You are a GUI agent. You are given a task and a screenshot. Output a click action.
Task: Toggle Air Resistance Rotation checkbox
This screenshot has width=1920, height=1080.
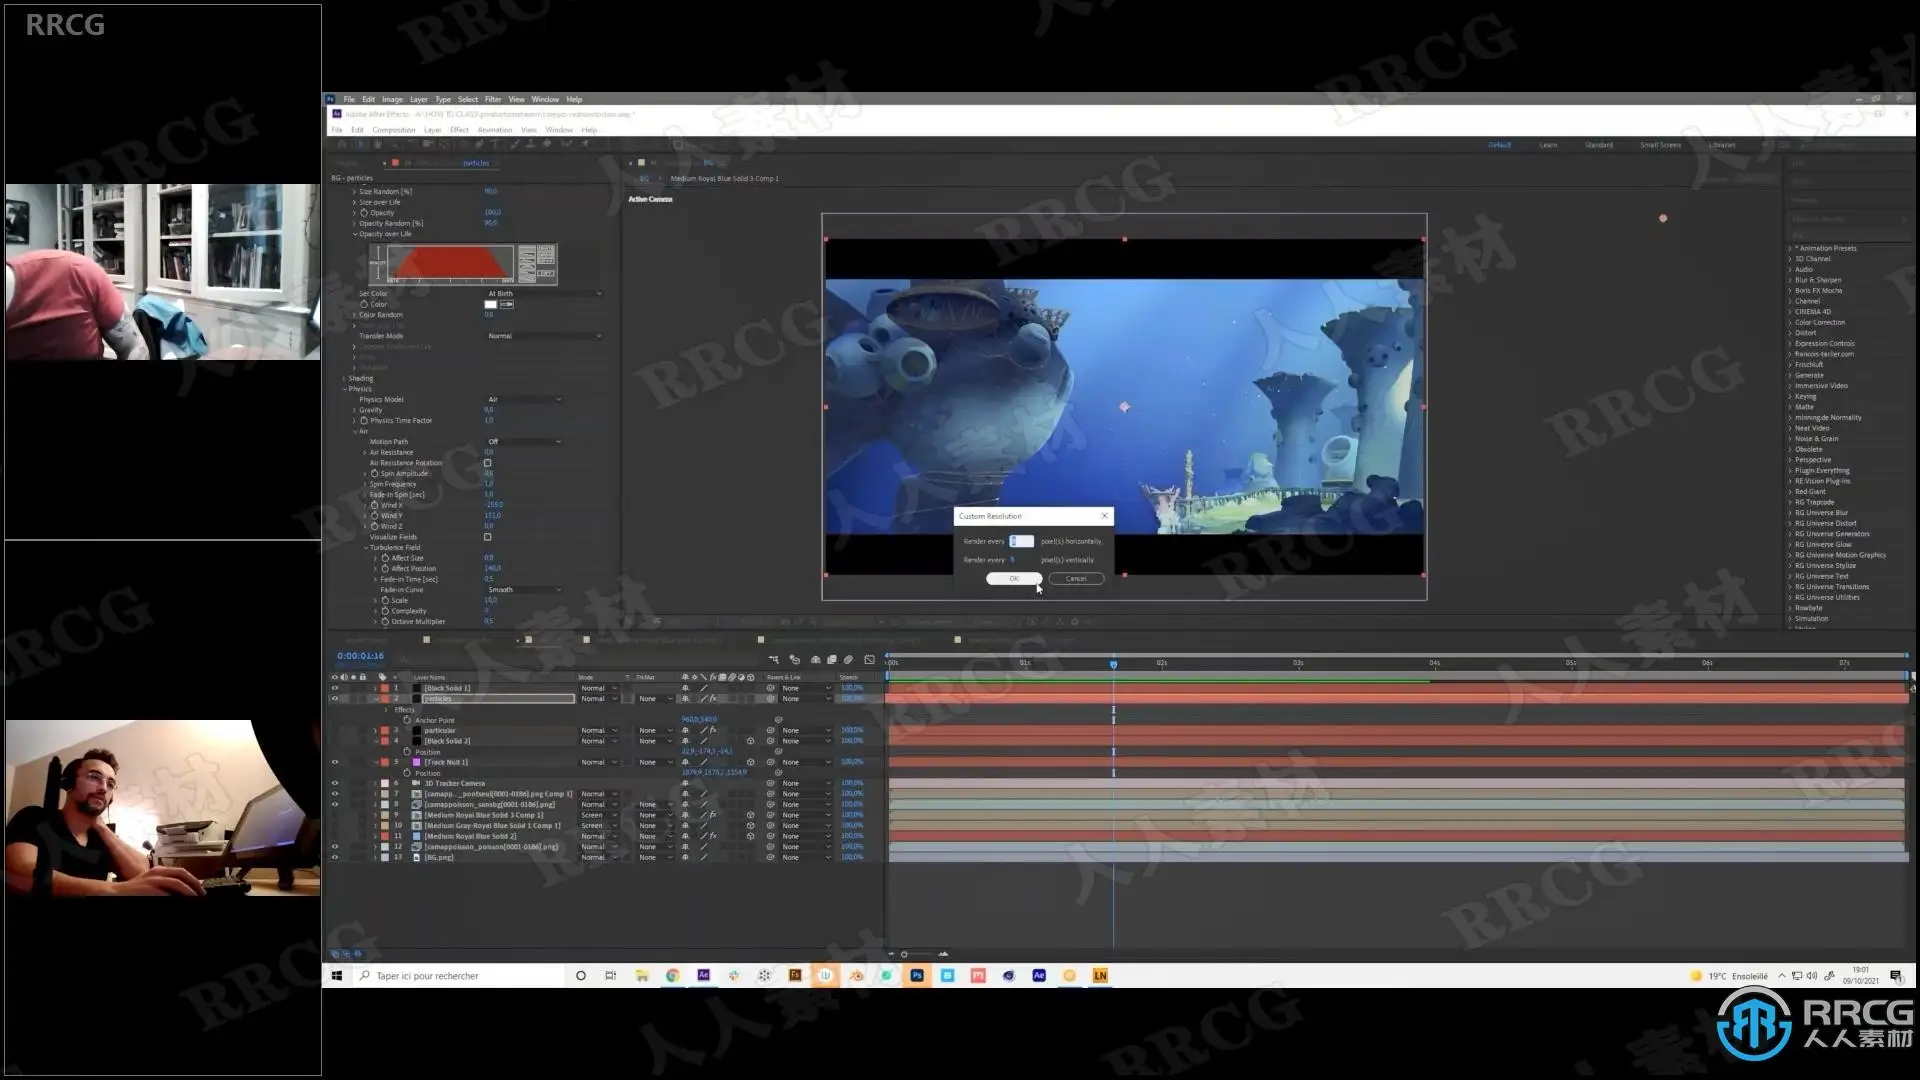point(488,463)
